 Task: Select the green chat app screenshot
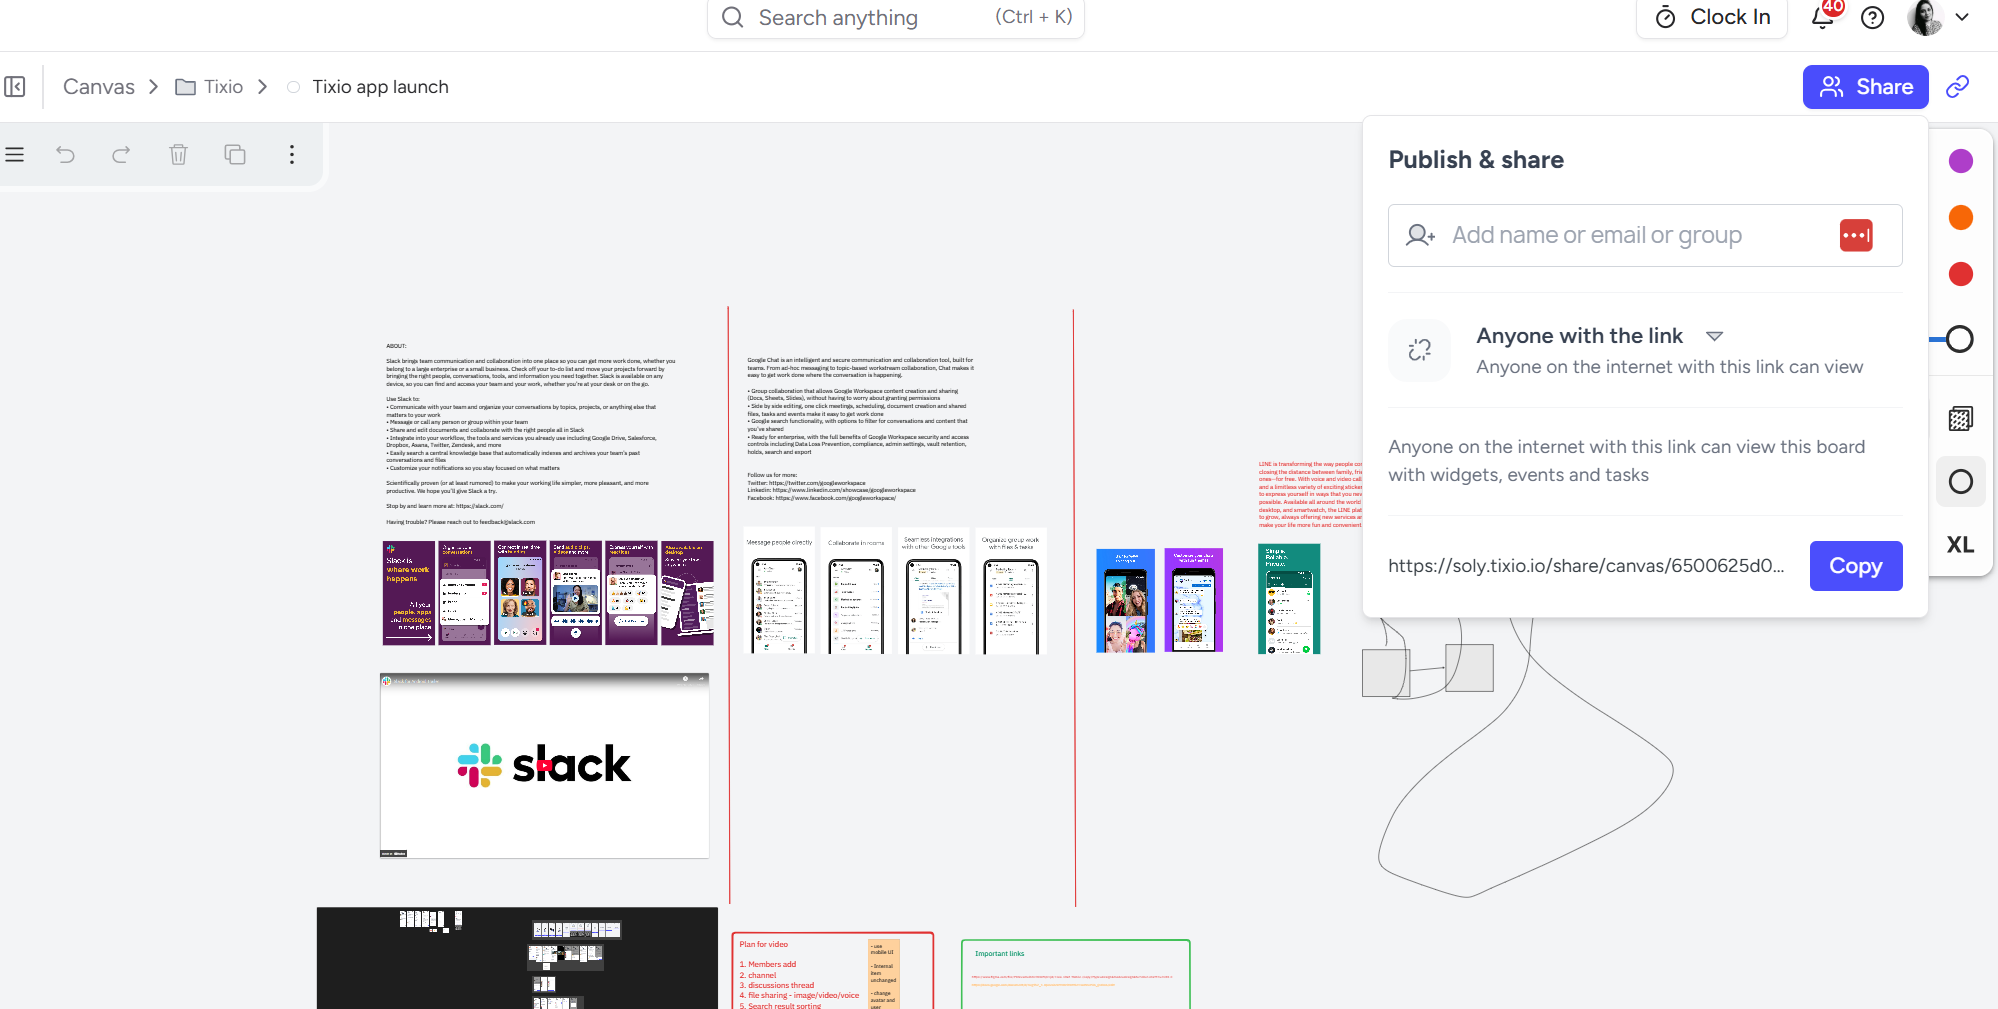1289,599
